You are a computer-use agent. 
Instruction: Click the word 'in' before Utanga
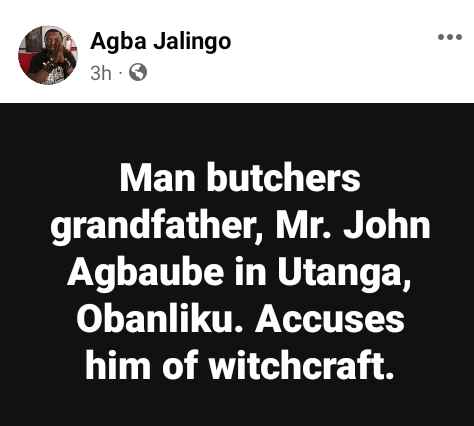pyautogui.click(x=251, y=272)
